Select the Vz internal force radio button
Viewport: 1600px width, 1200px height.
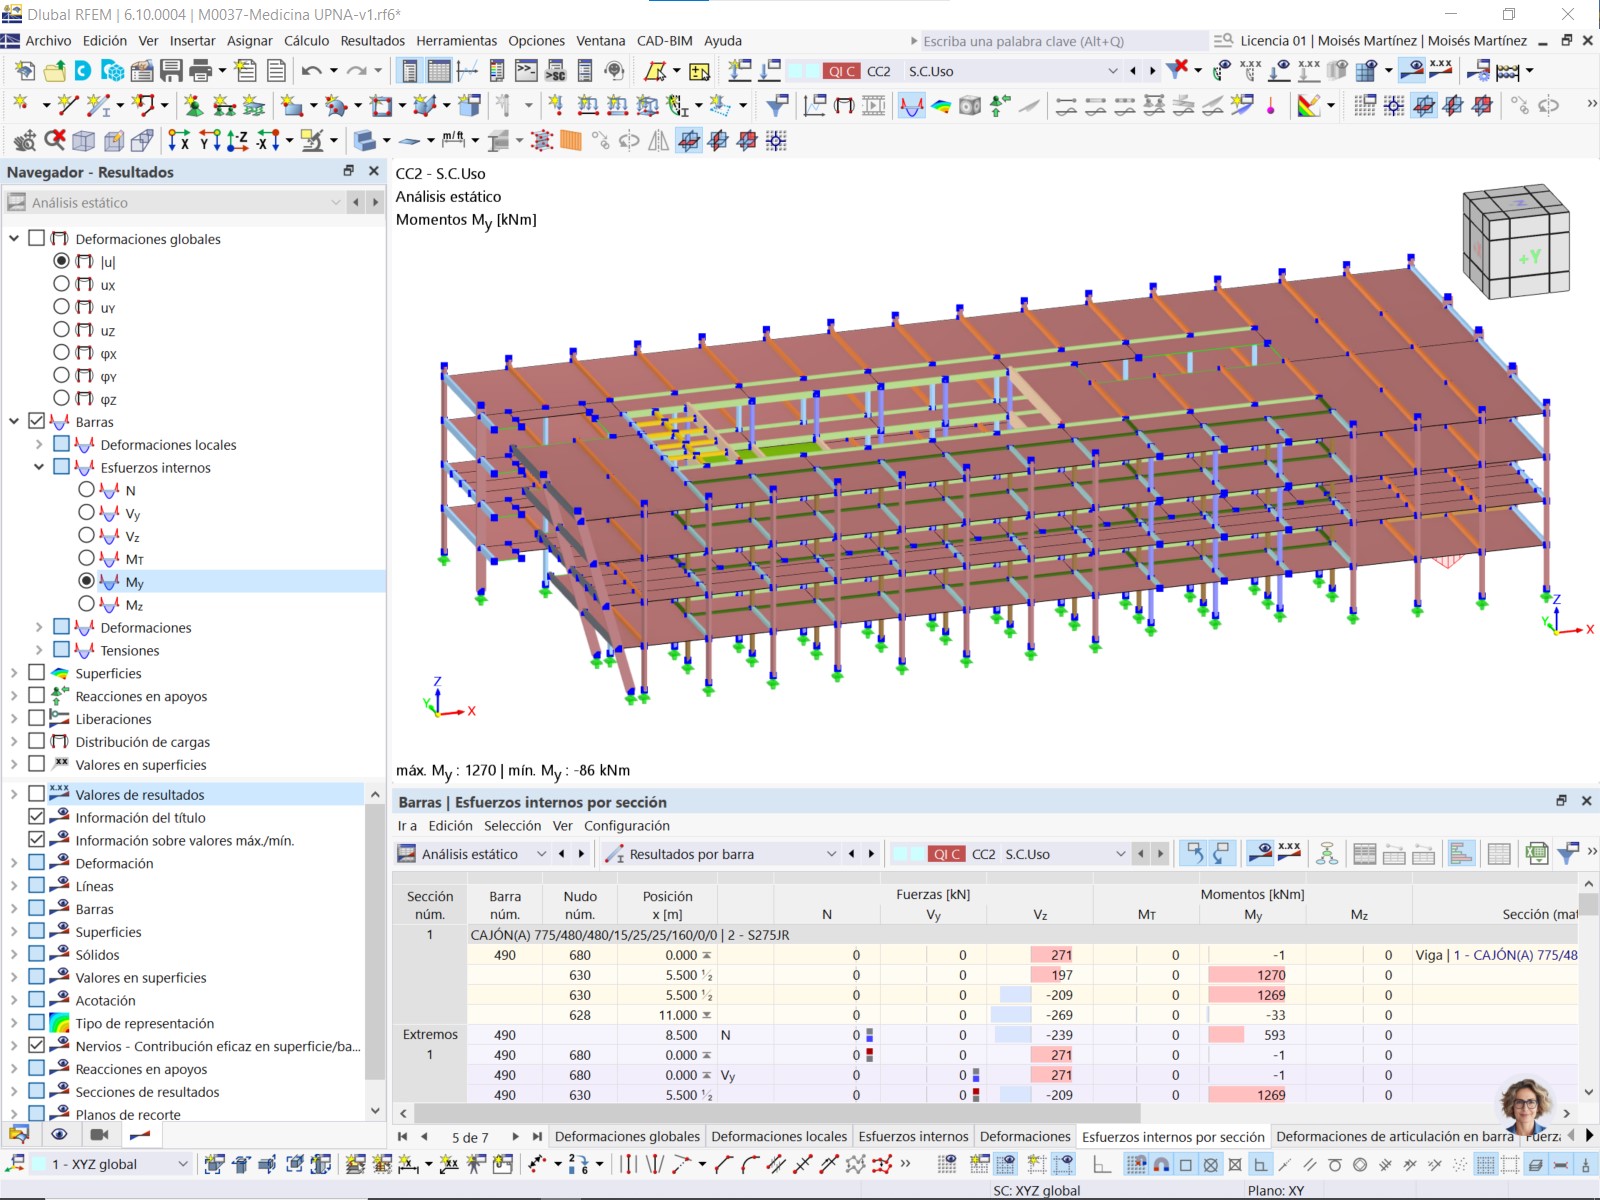pos(87,536)
